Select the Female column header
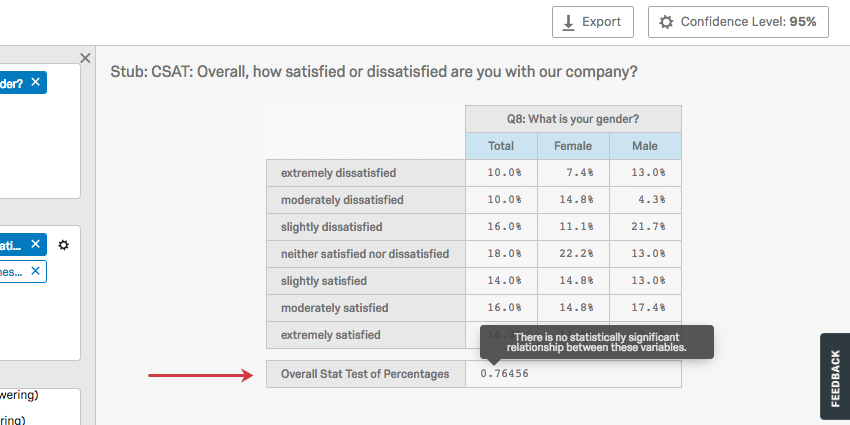The image size is (850, 425). point(573,146)
